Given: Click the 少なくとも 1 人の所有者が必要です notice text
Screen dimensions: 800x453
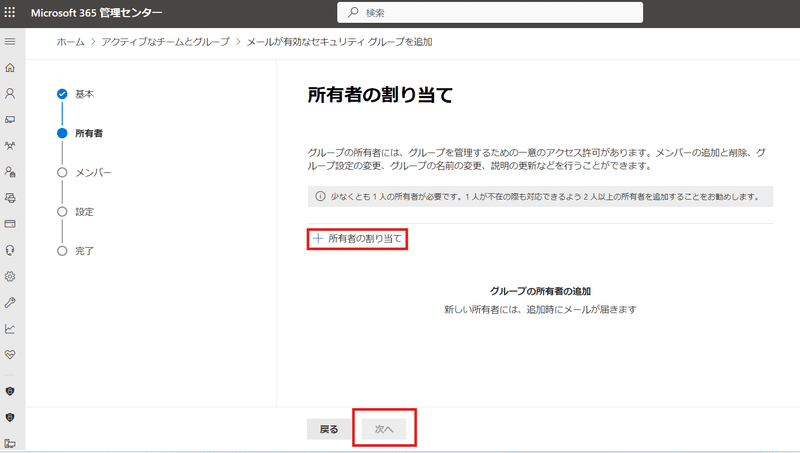Looking at the screenshot, I should click(x=545, y=196).
